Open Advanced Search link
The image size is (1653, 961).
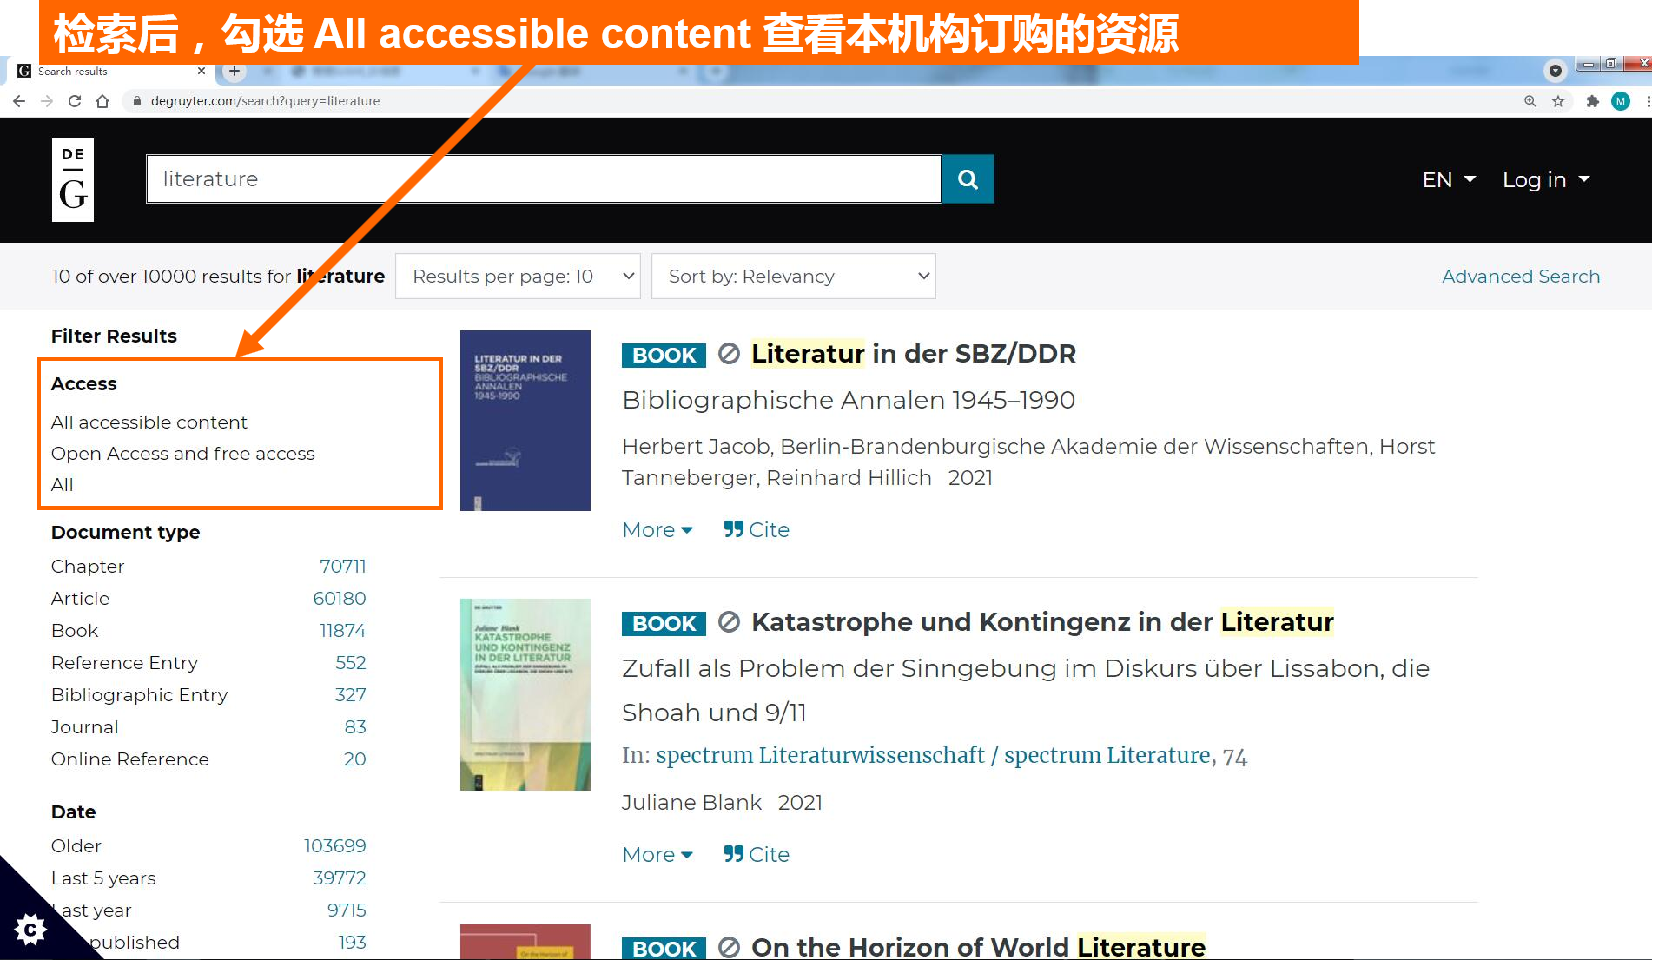(1520, 277)
